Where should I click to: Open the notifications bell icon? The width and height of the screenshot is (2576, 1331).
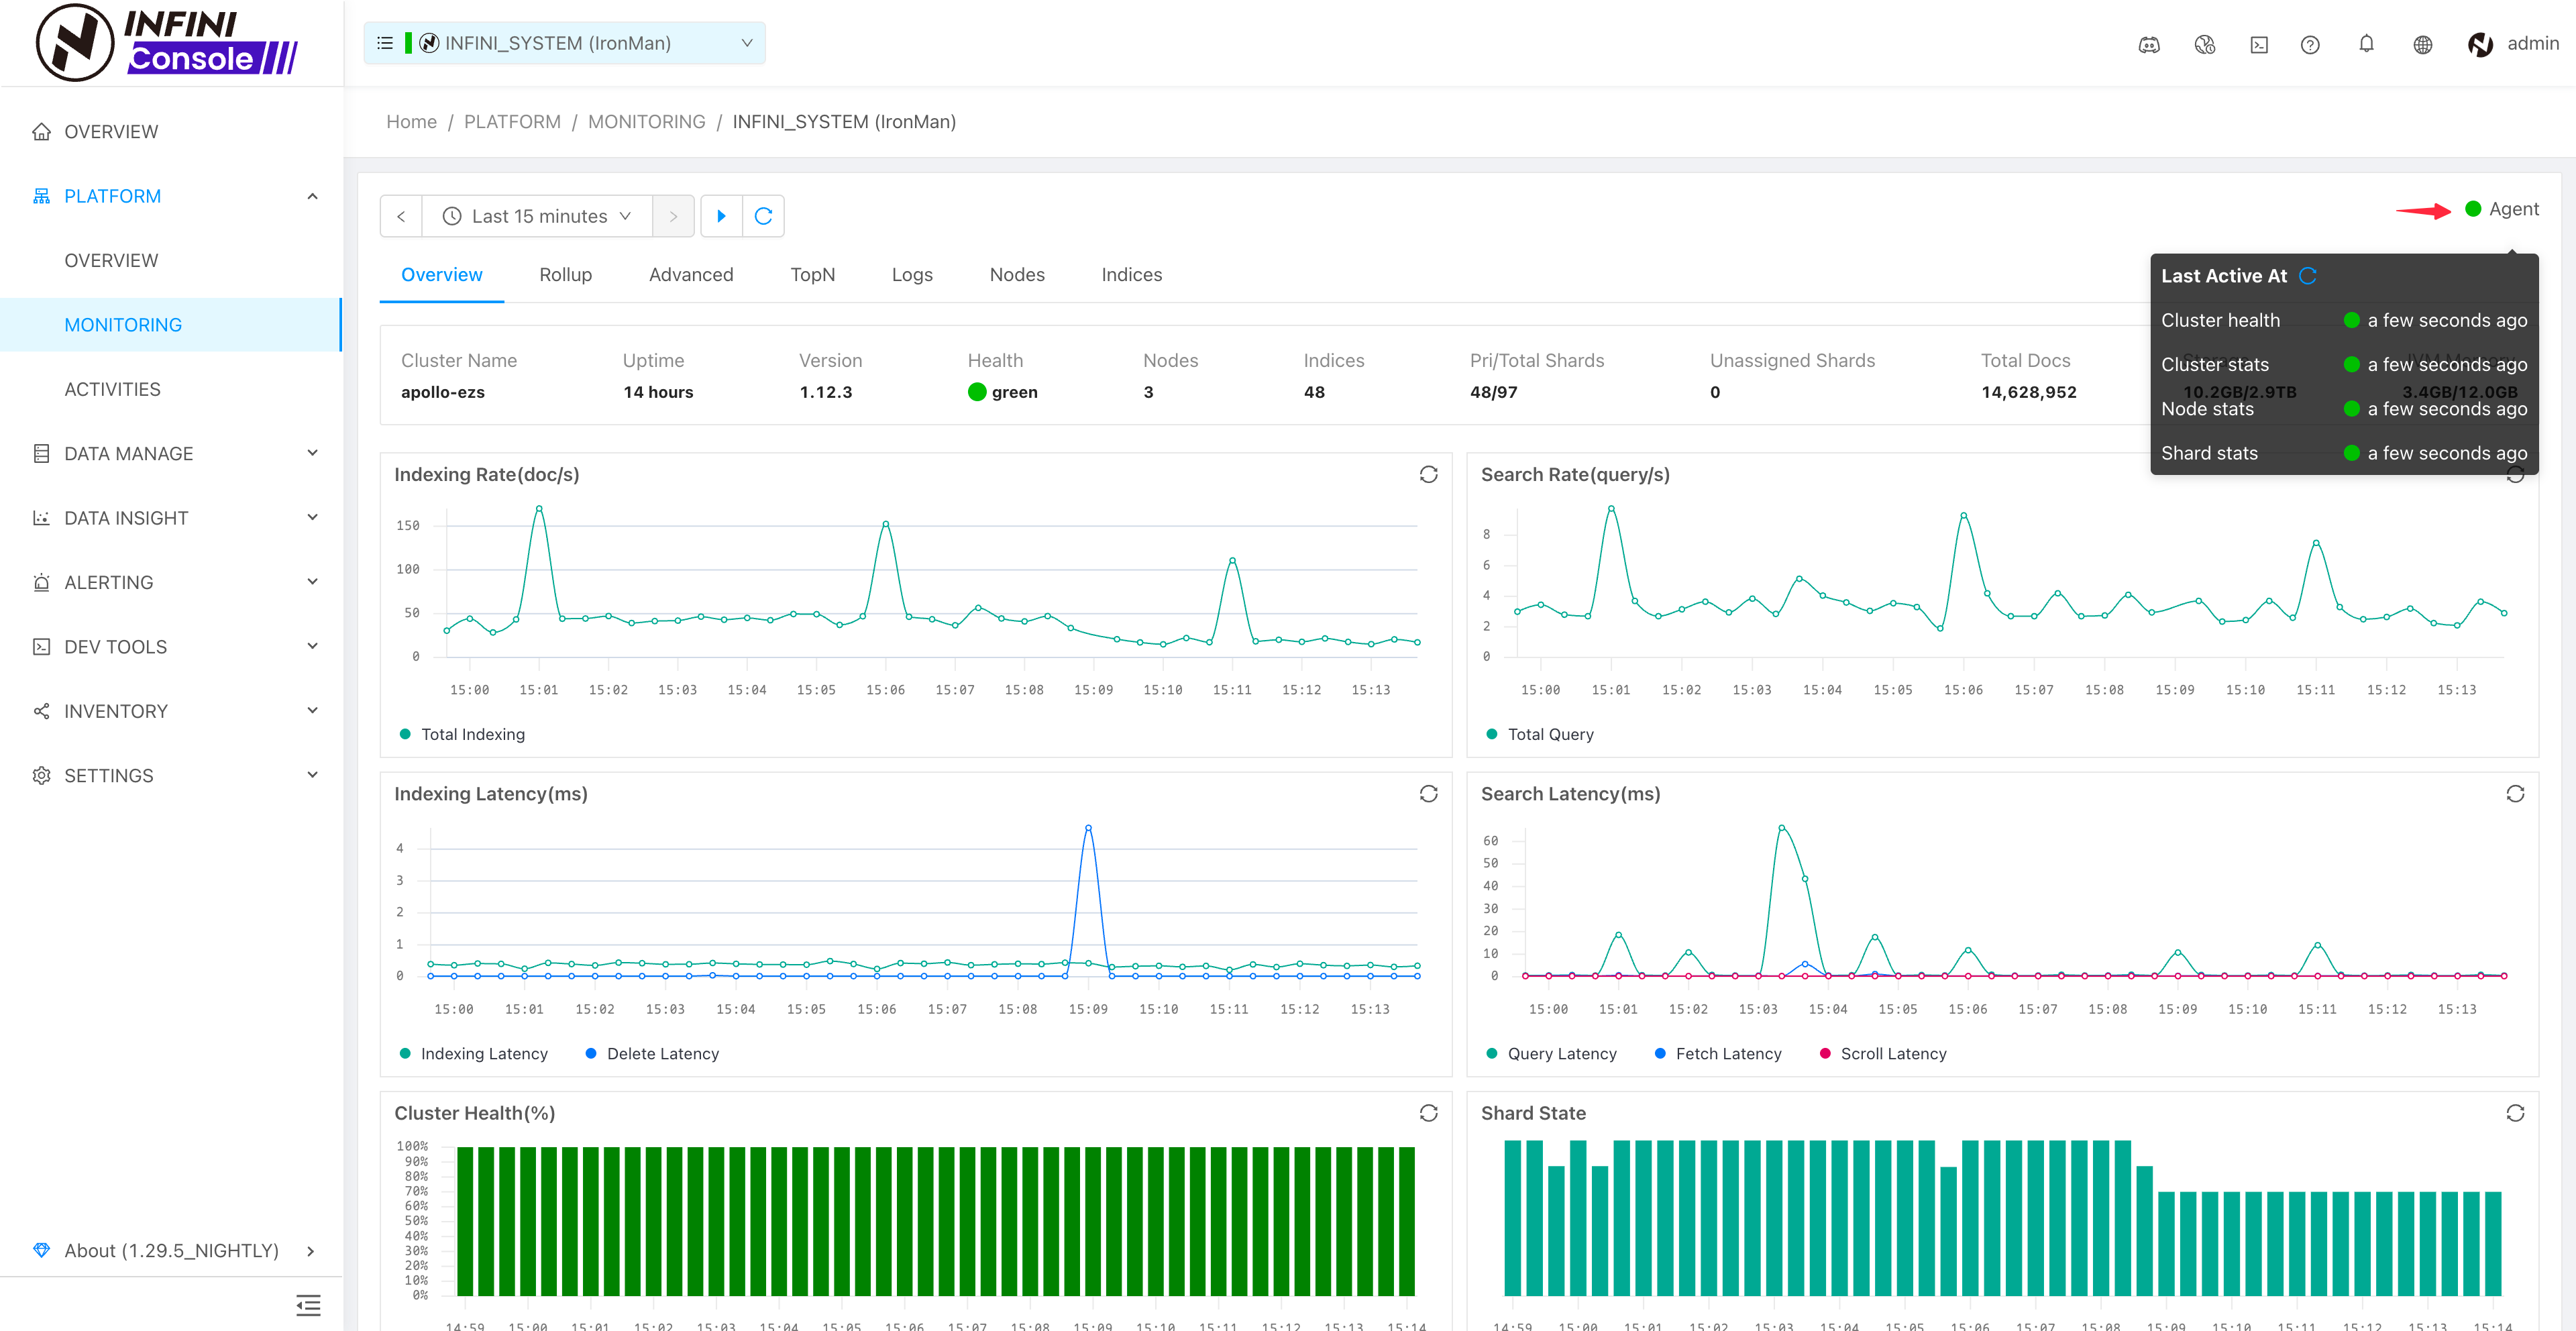(2366, 44)
